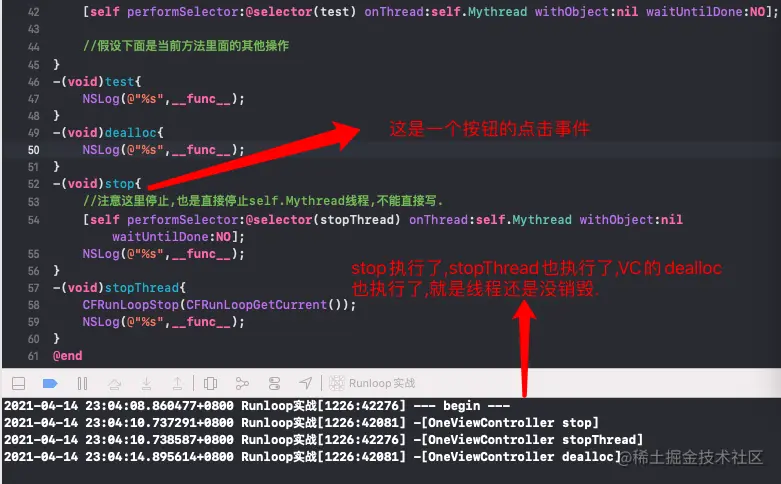Click the Step Over debug icon
This screenshot has width=781, height=484.
tap(115, 383)
